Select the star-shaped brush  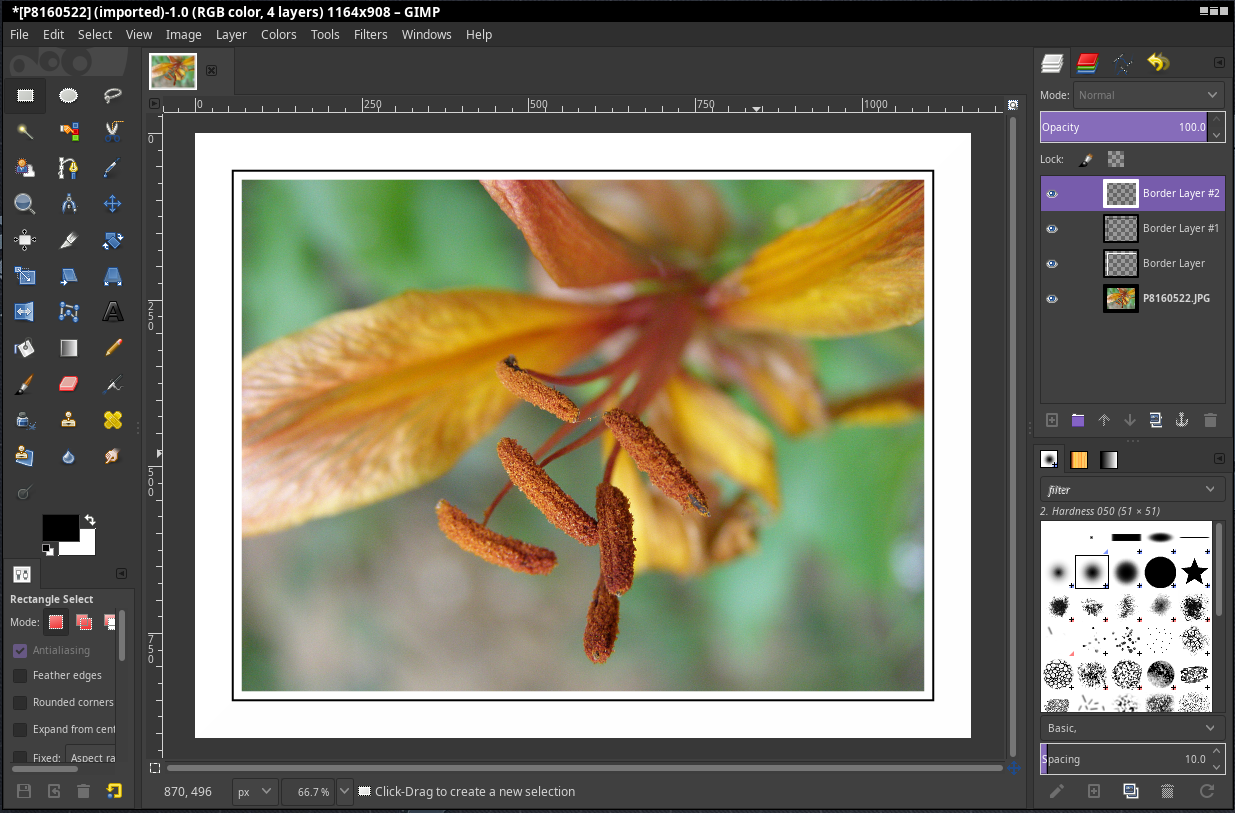[x=1194, y=572]
